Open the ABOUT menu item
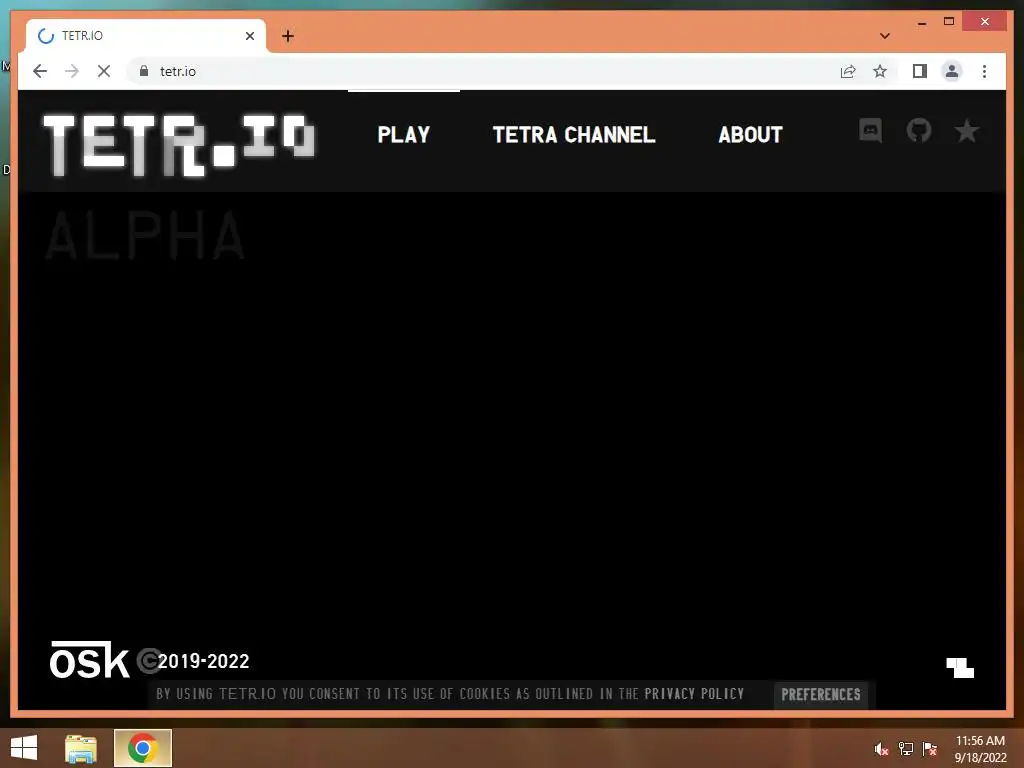This screenshot has width=1024, height=768. (750, 135)
